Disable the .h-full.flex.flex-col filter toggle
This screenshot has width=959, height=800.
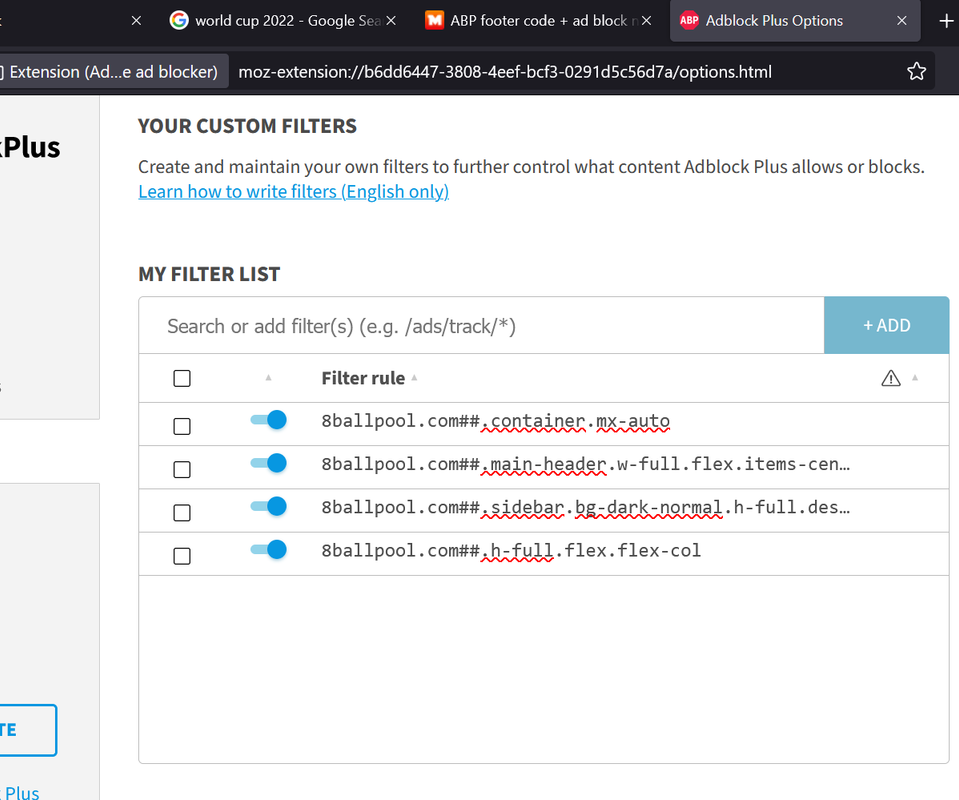(x=269, y=550)
